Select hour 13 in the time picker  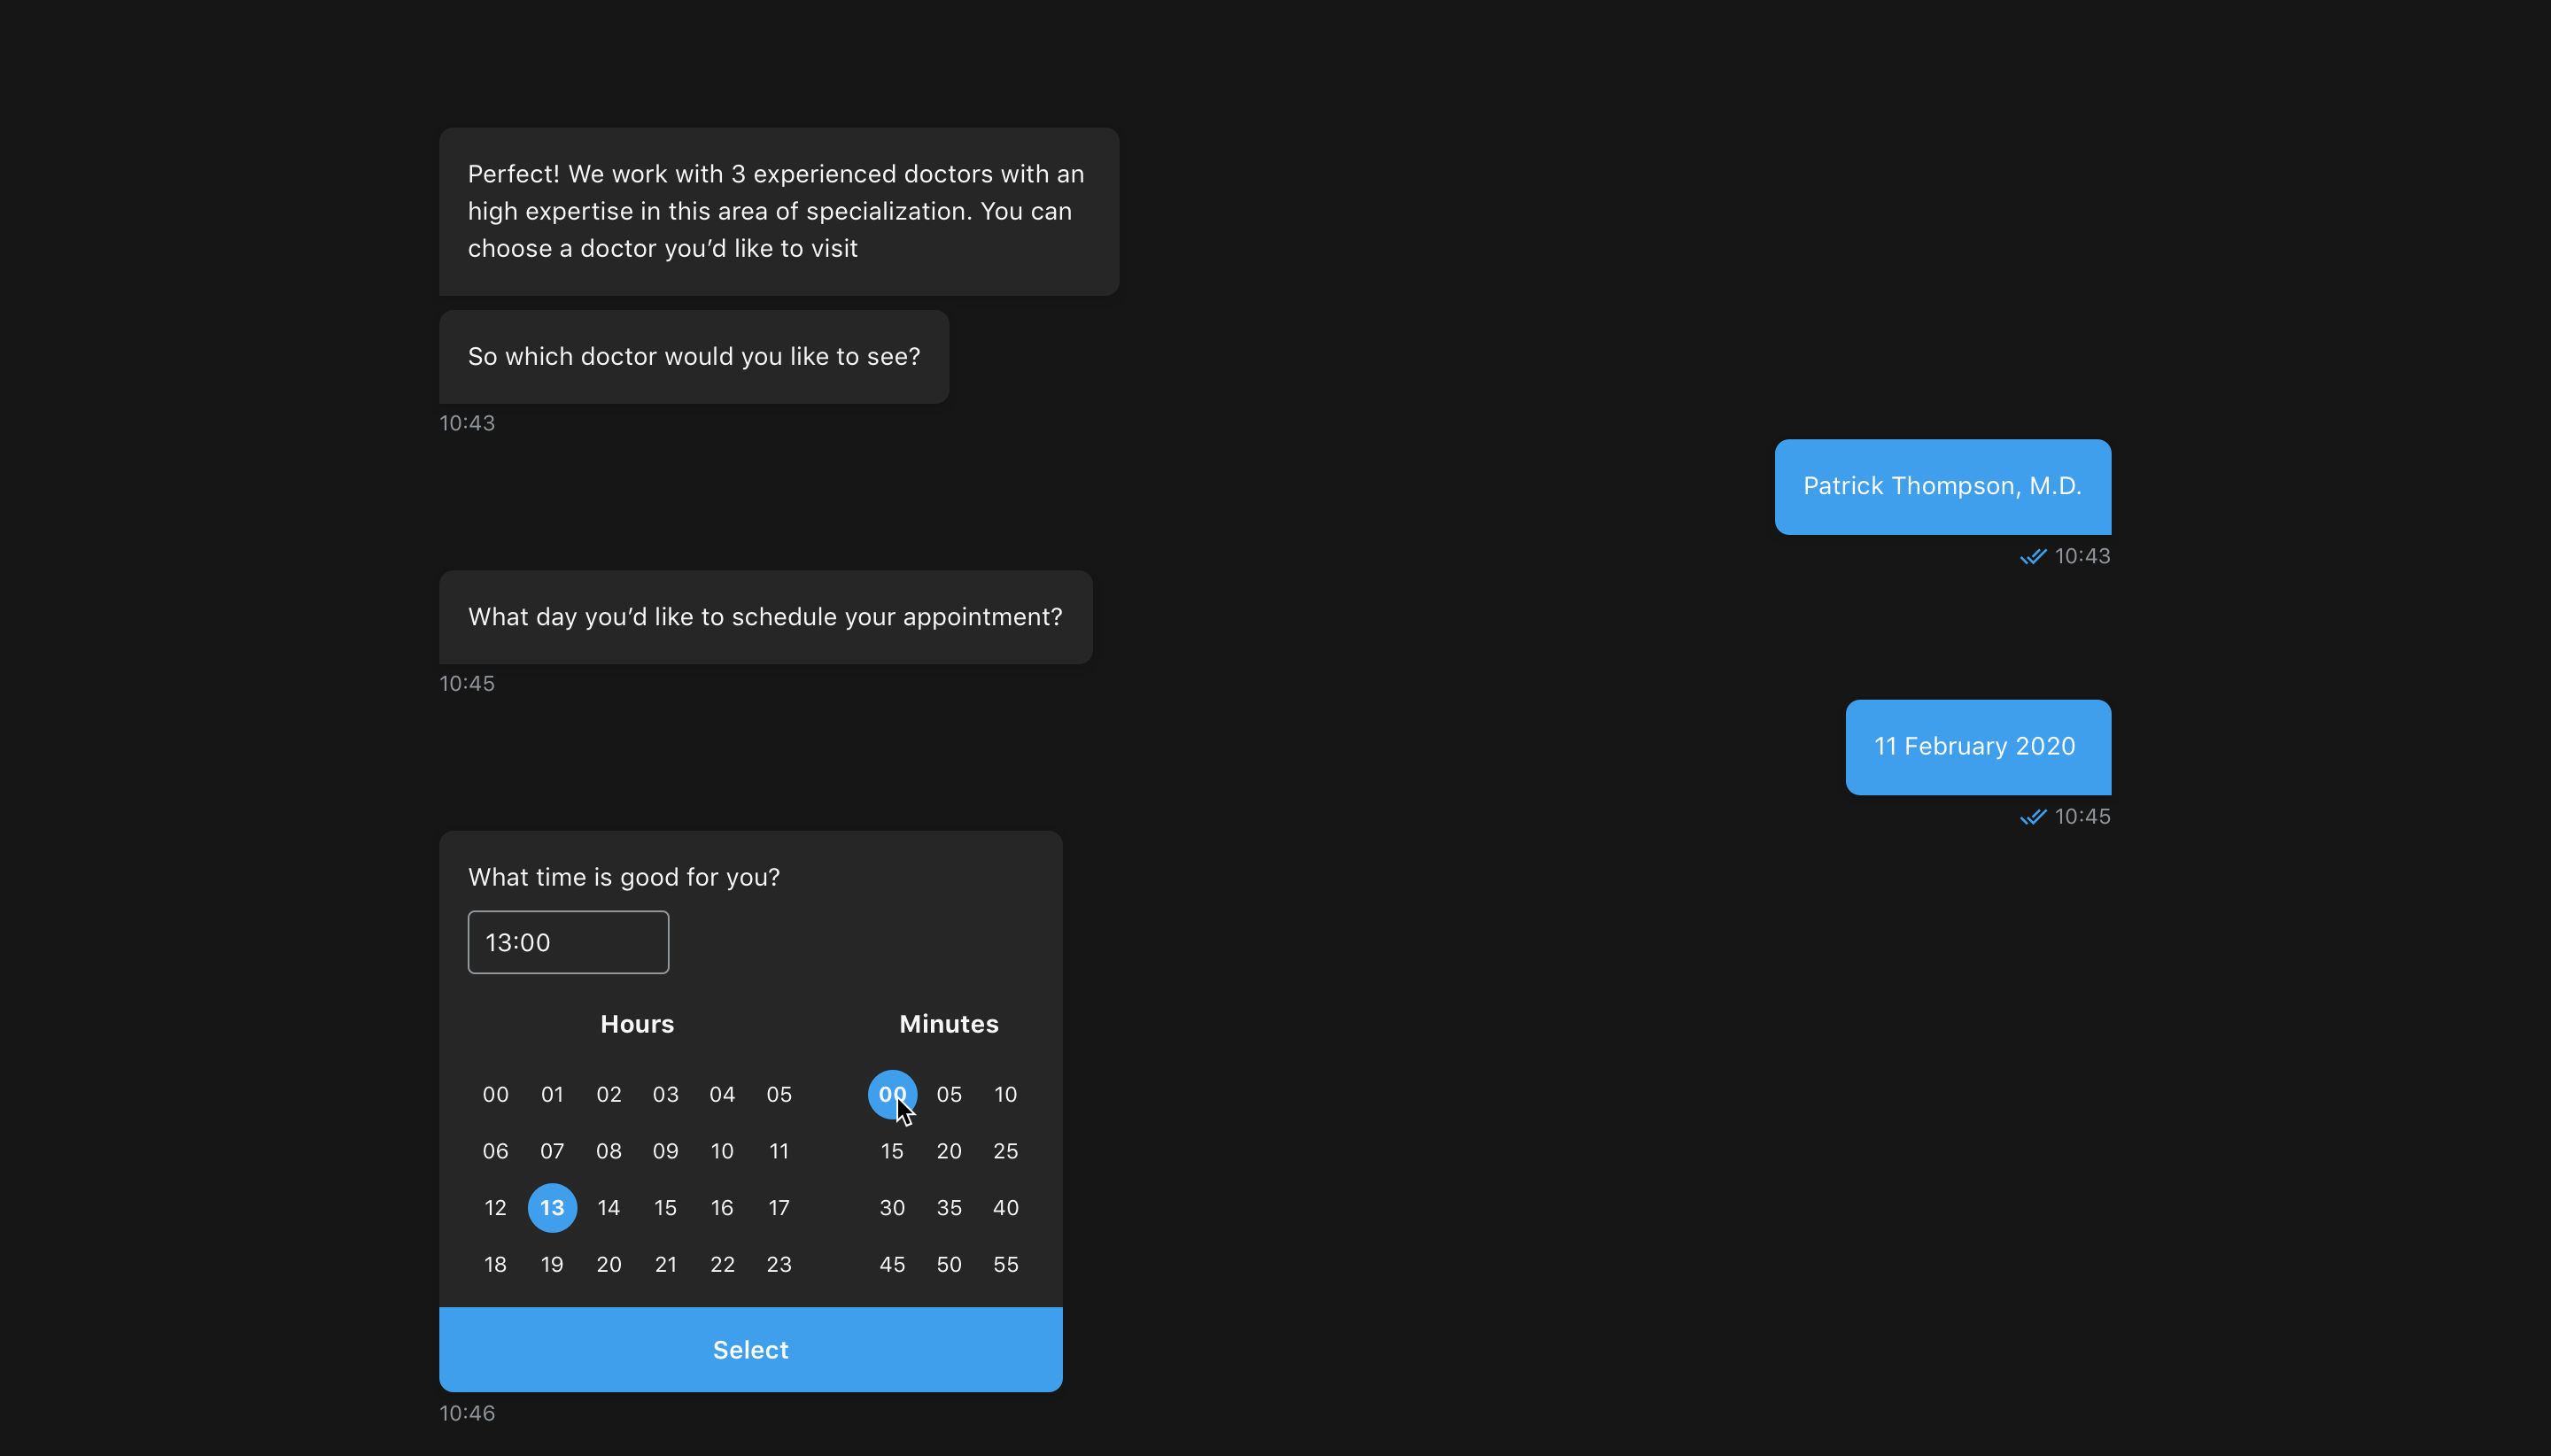tap(552, 1207)
